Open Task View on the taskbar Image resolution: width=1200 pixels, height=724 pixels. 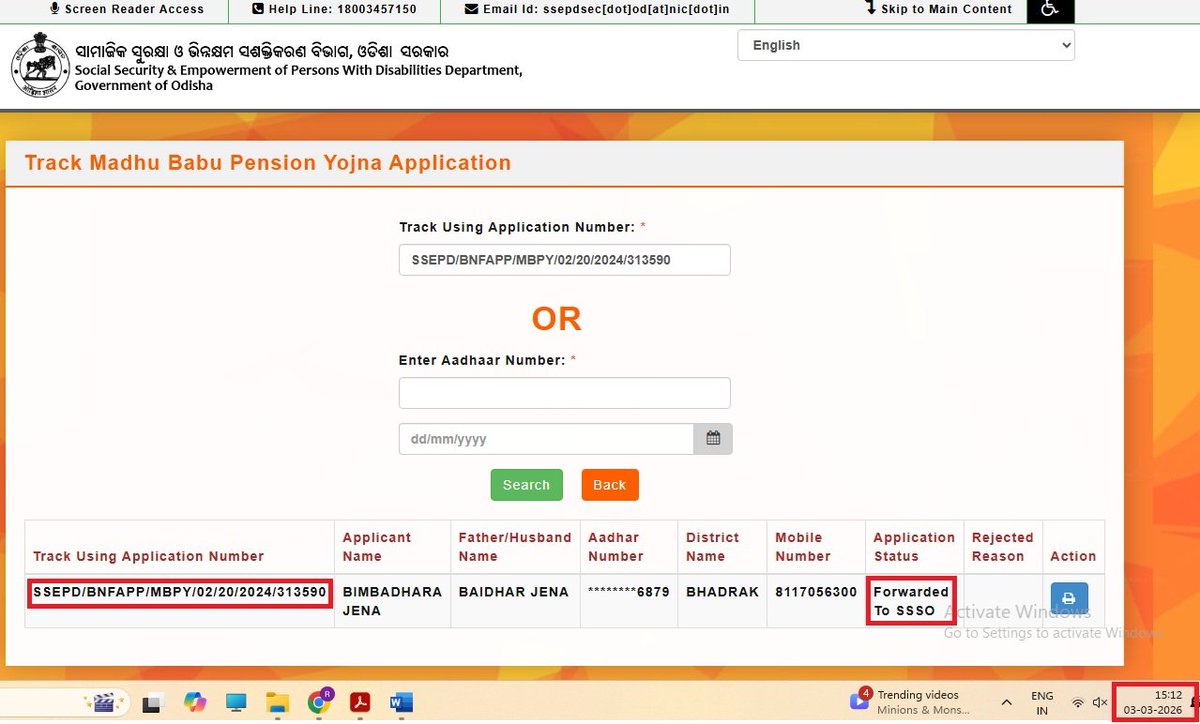153,702
